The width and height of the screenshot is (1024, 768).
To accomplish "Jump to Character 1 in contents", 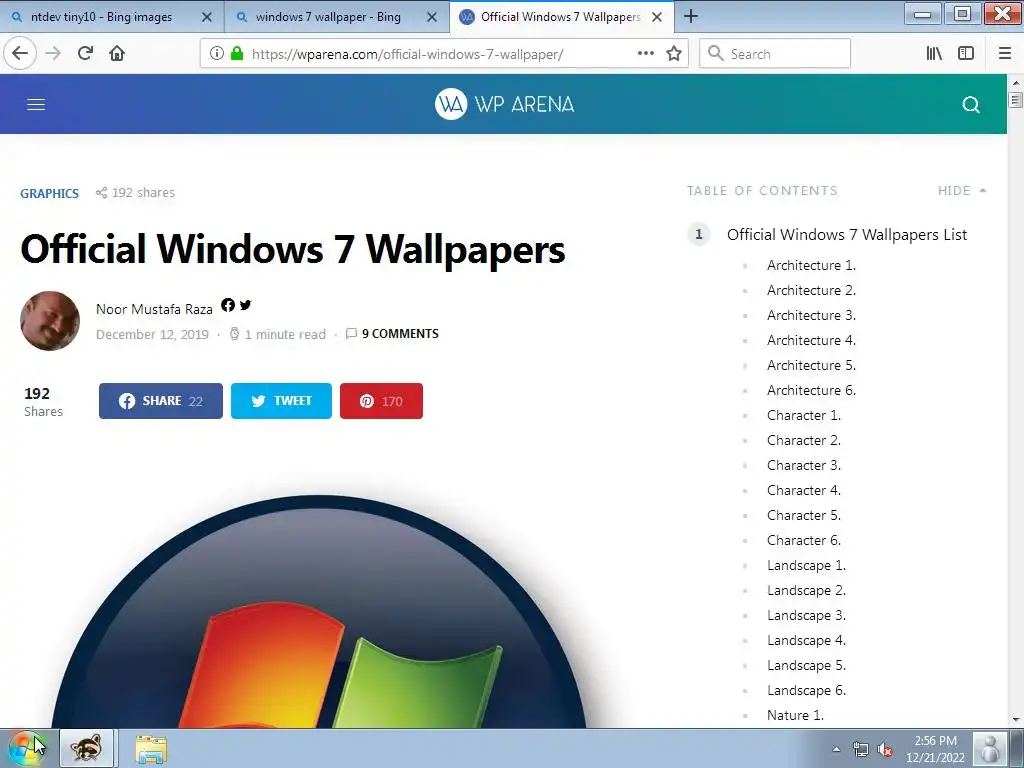I will 804,415.
